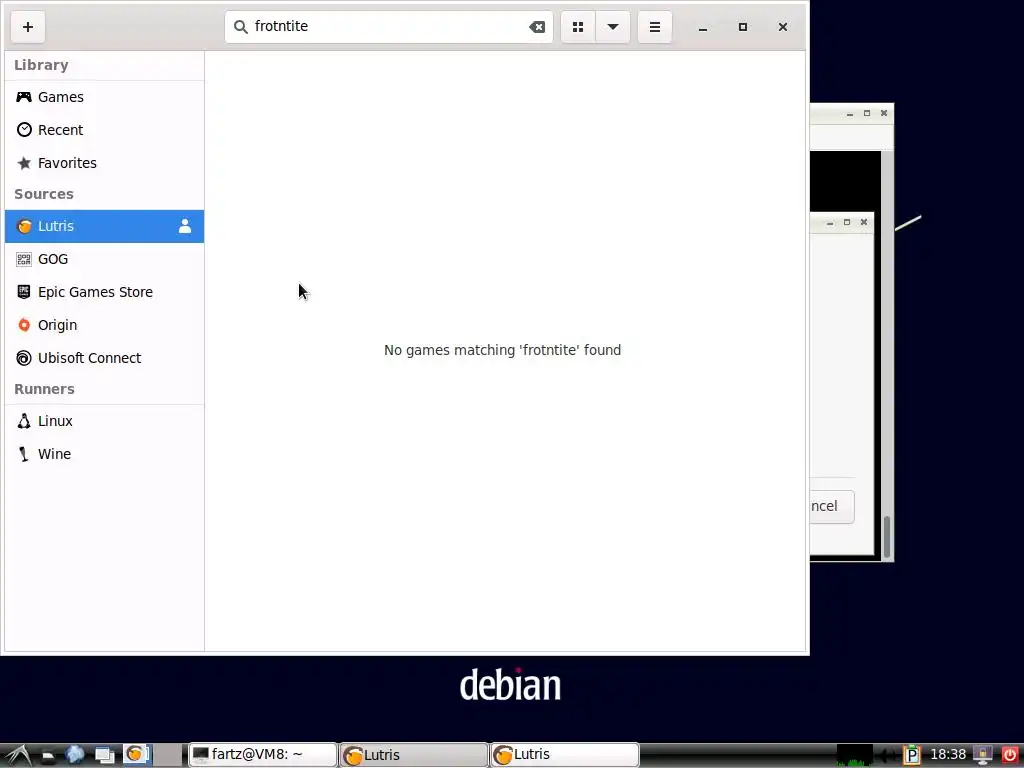Click the Favorites star icon

(x=24, y=163)
